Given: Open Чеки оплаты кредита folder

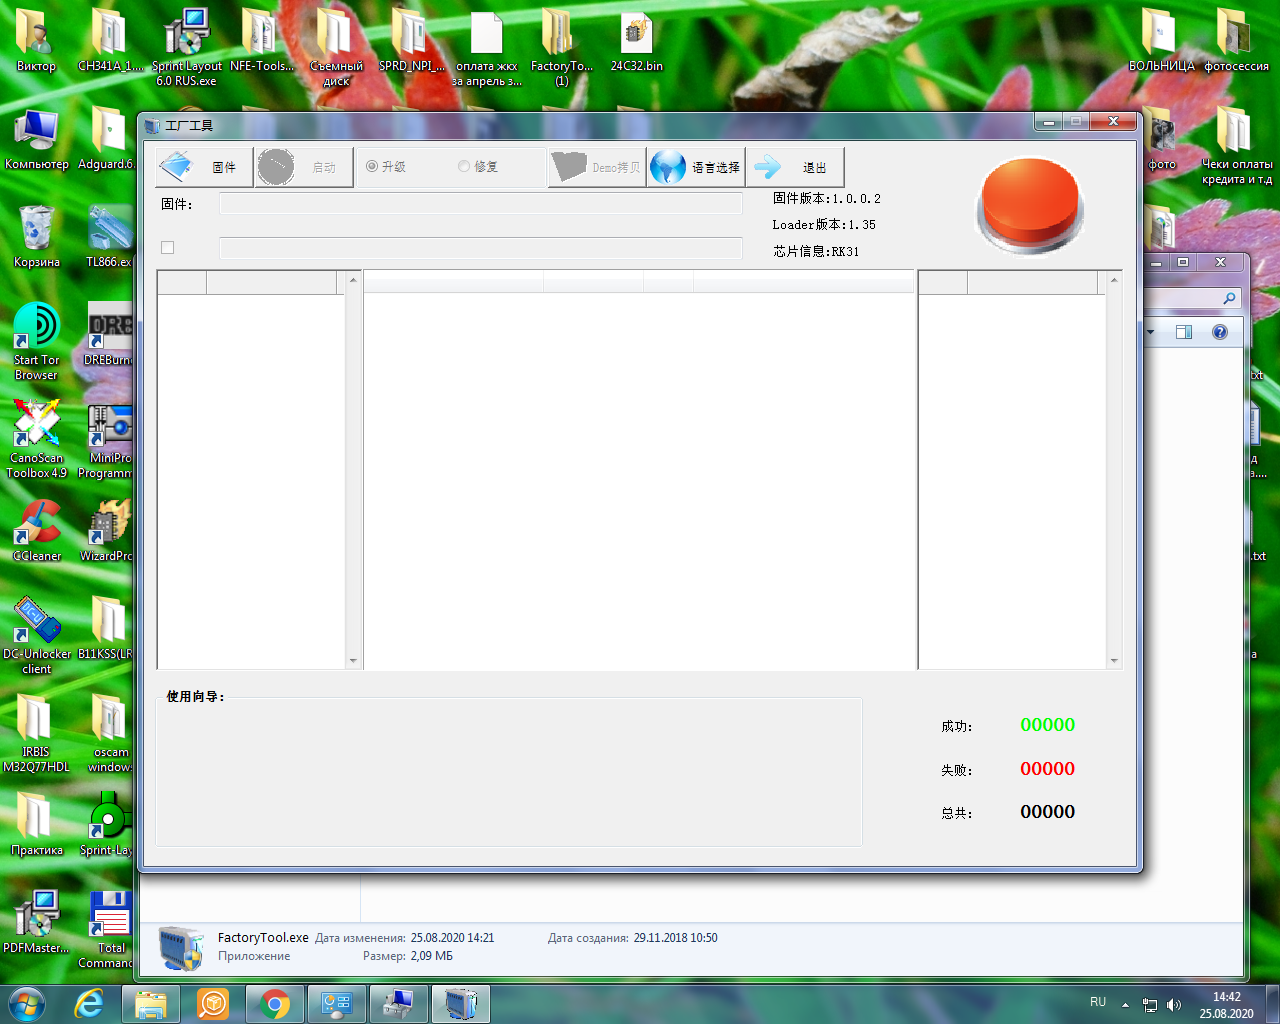Looking at the screenshot, I should click(x=1236, y=146).
